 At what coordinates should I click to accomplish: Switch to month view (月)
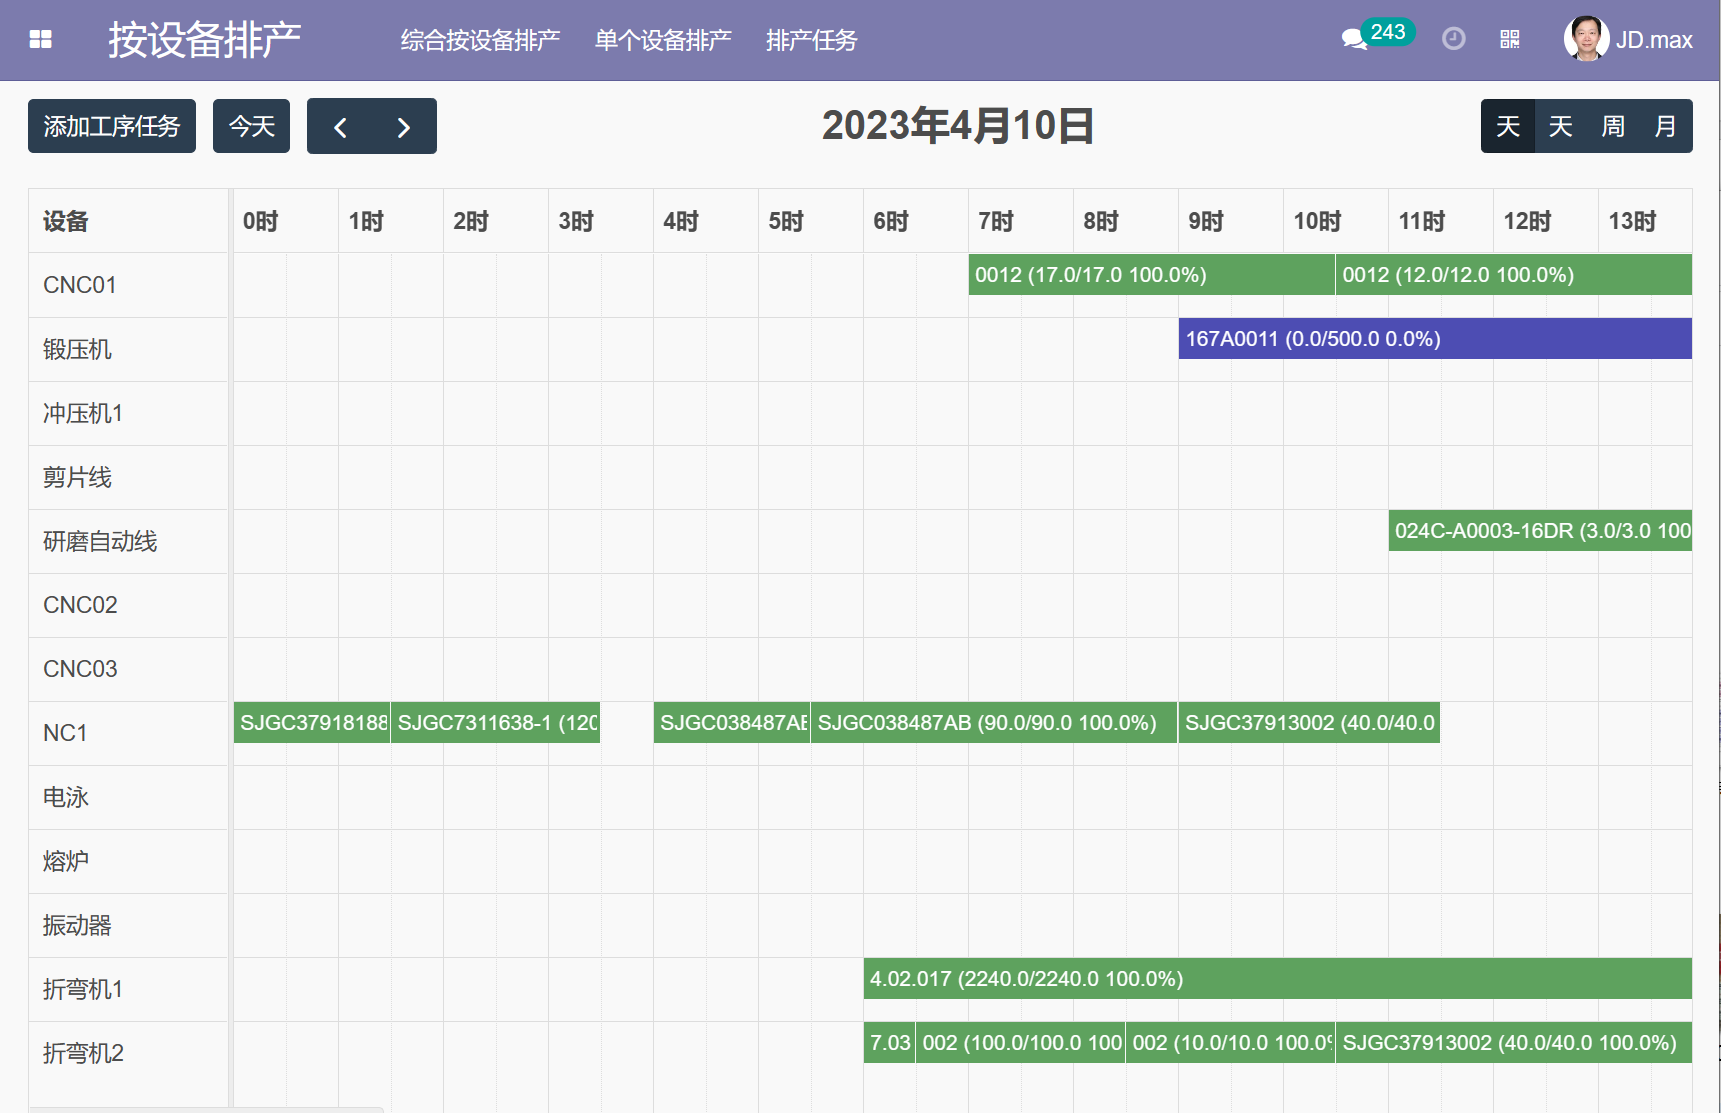pyautogui.click(x=1664, y=127)
